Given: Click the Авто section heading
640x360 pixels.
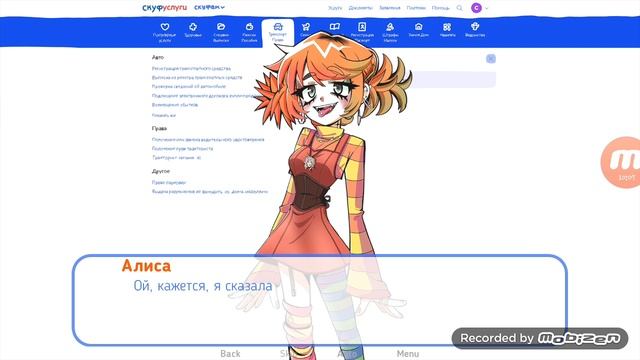Looking at the screenshot, I should [x=158, y=57].
